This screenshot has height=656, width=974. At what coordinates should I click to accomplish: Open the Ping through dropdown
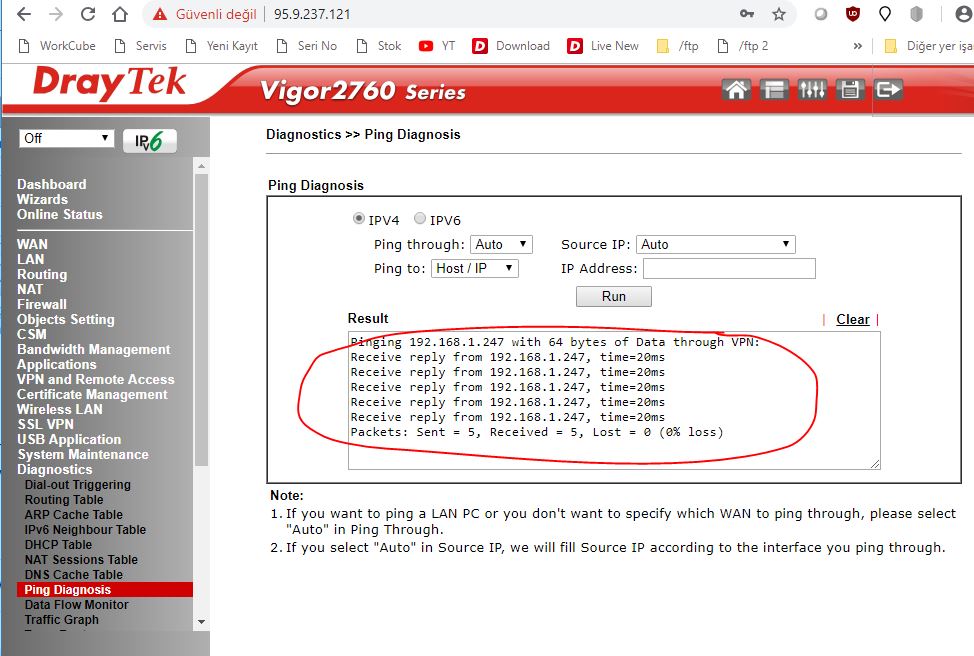pyautogui.click(x=501, y=244)
